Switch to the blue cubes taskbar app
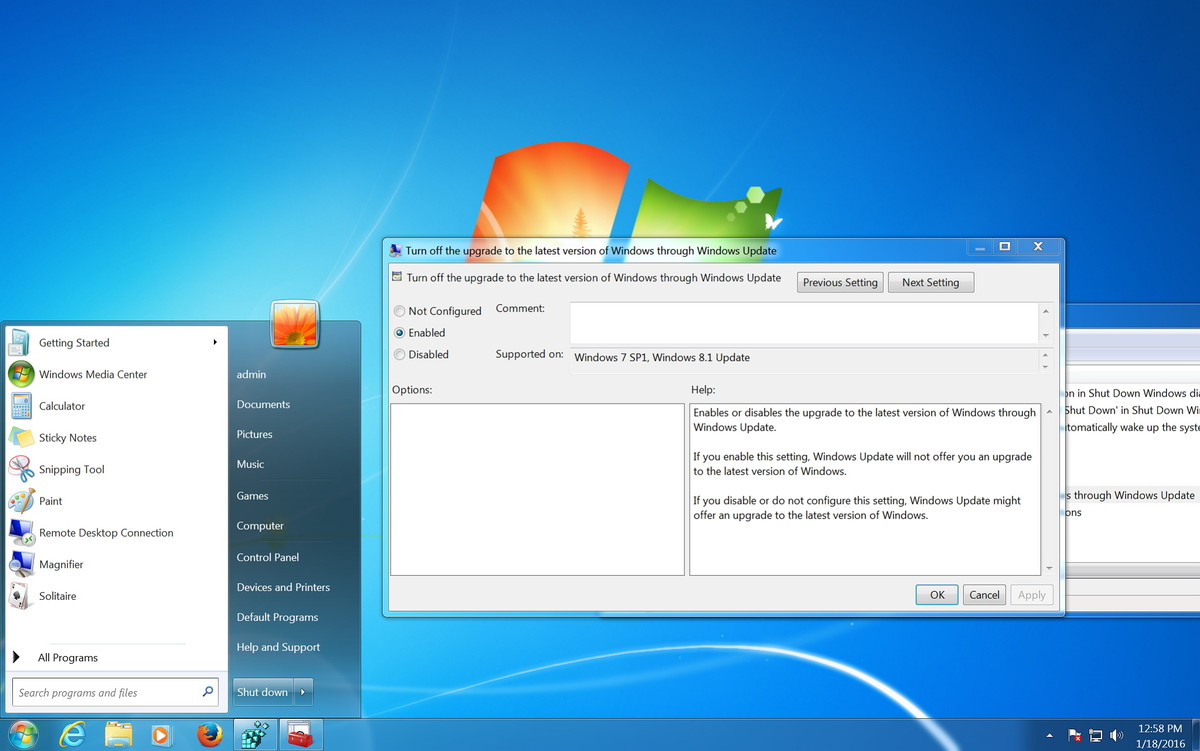This screenshot has width=1200, height=751. [x=254, y=735]
